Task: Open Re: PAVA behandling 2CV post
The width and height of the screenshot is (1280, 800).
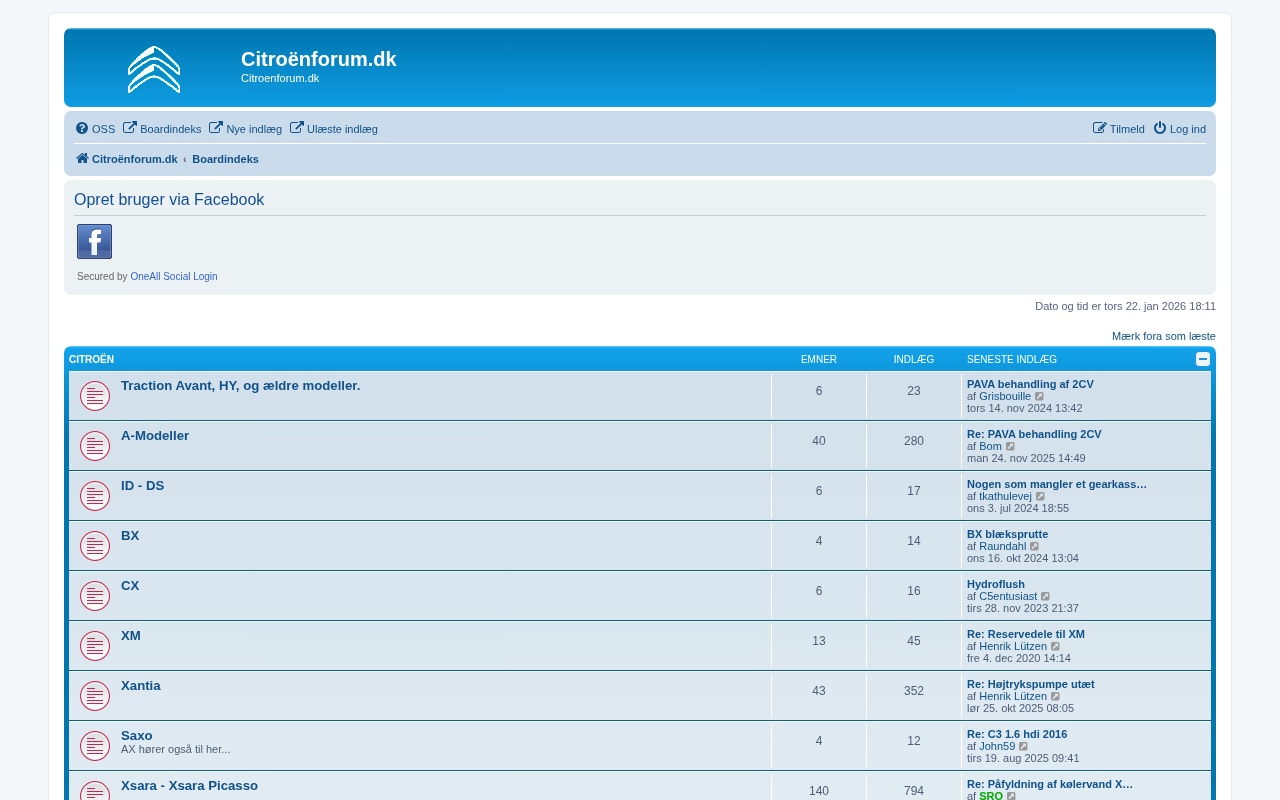Action: pos(1034,434)
